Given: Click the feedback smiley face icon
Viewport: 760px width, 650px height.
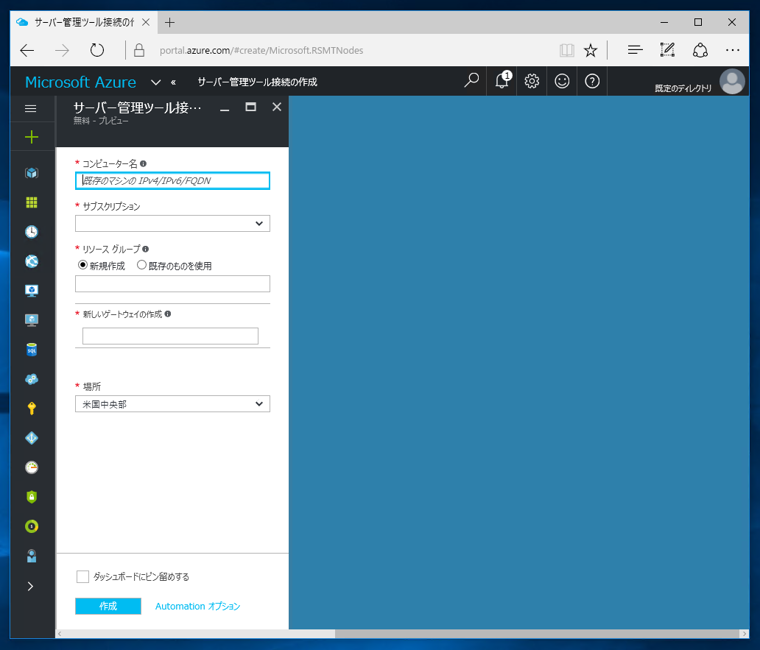Looking at the screenshot, I should (562, 81).
